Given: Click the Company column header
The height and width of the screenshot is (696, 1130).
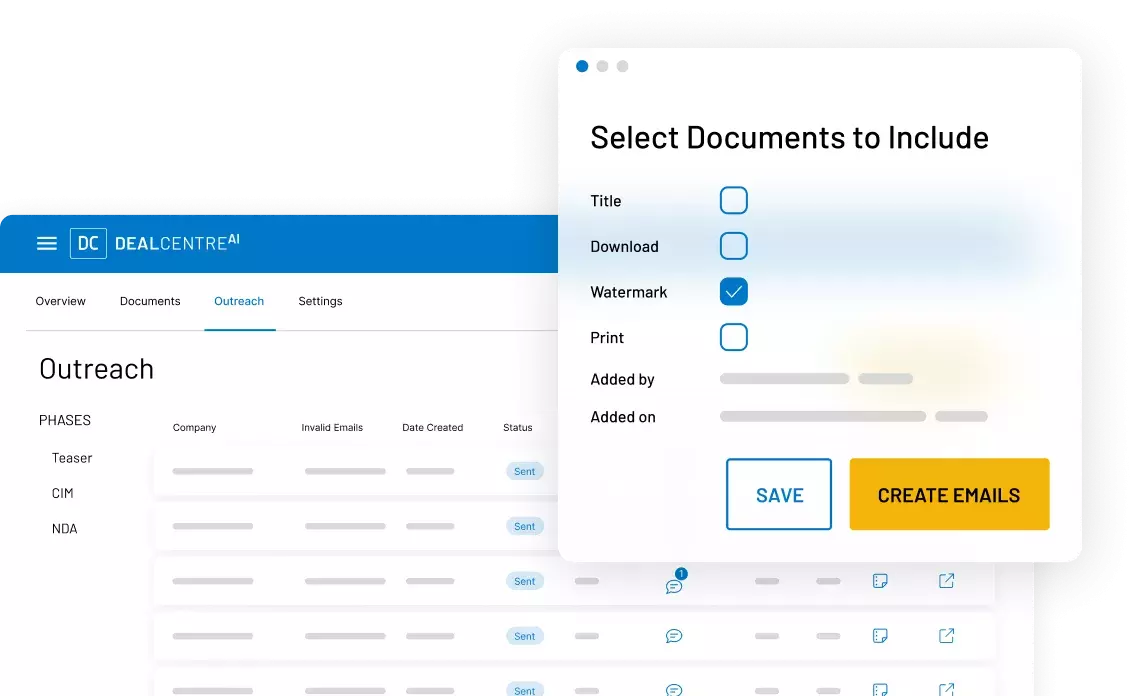Looking at the screenshot, I should click(x=195, y=427).
